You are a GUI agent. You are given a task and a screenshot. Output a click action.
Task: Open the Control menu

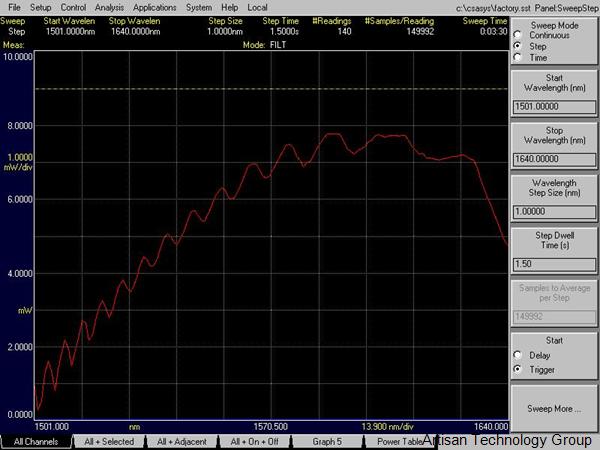(73, 7)
